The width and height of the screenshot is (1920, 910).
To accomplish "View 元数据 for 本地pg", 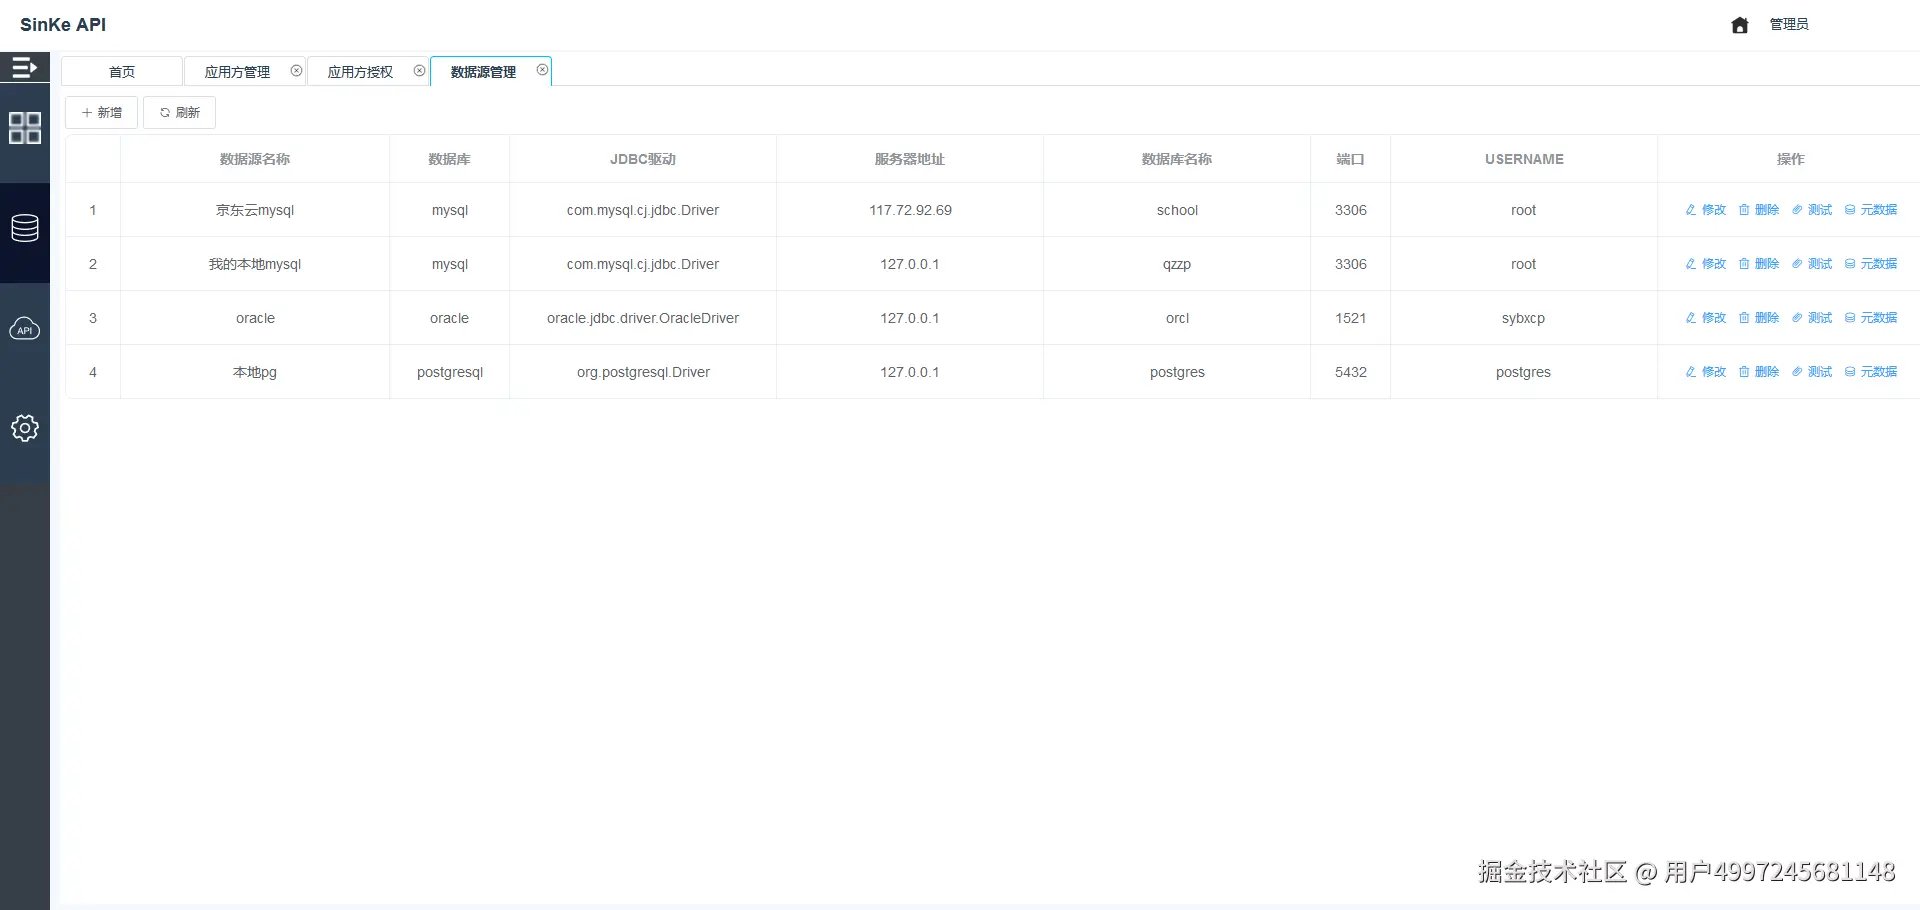I will [x=1871, y=372].
